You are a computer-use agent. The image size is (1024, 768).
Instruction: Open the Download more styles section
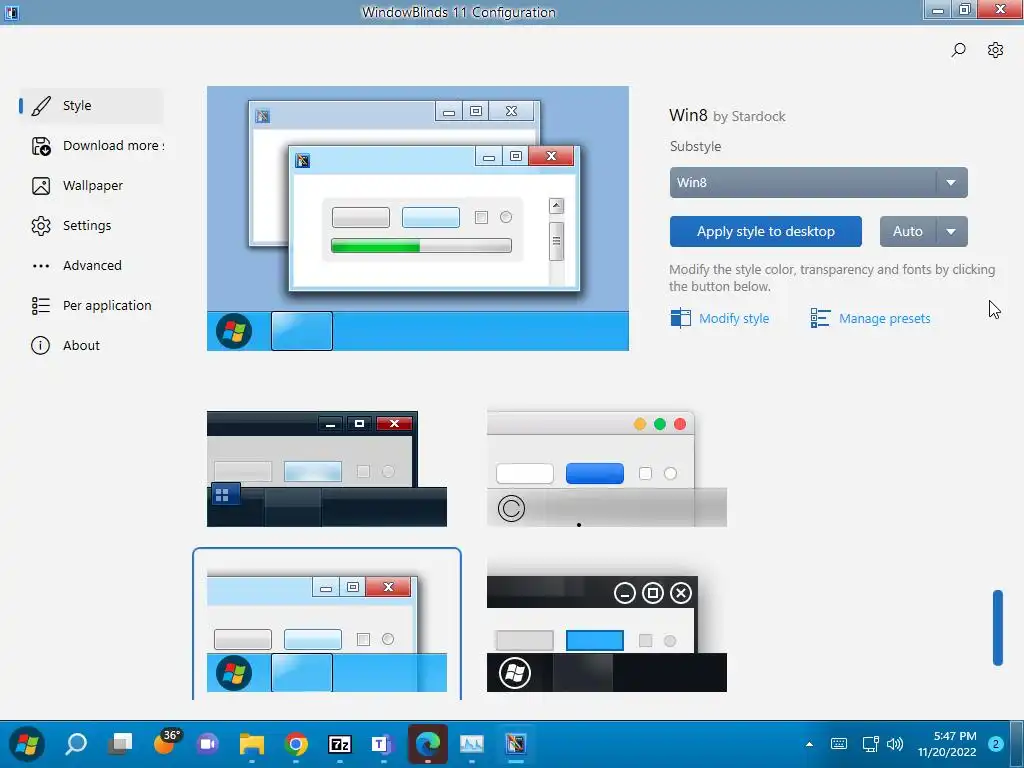tap(91, 146)
